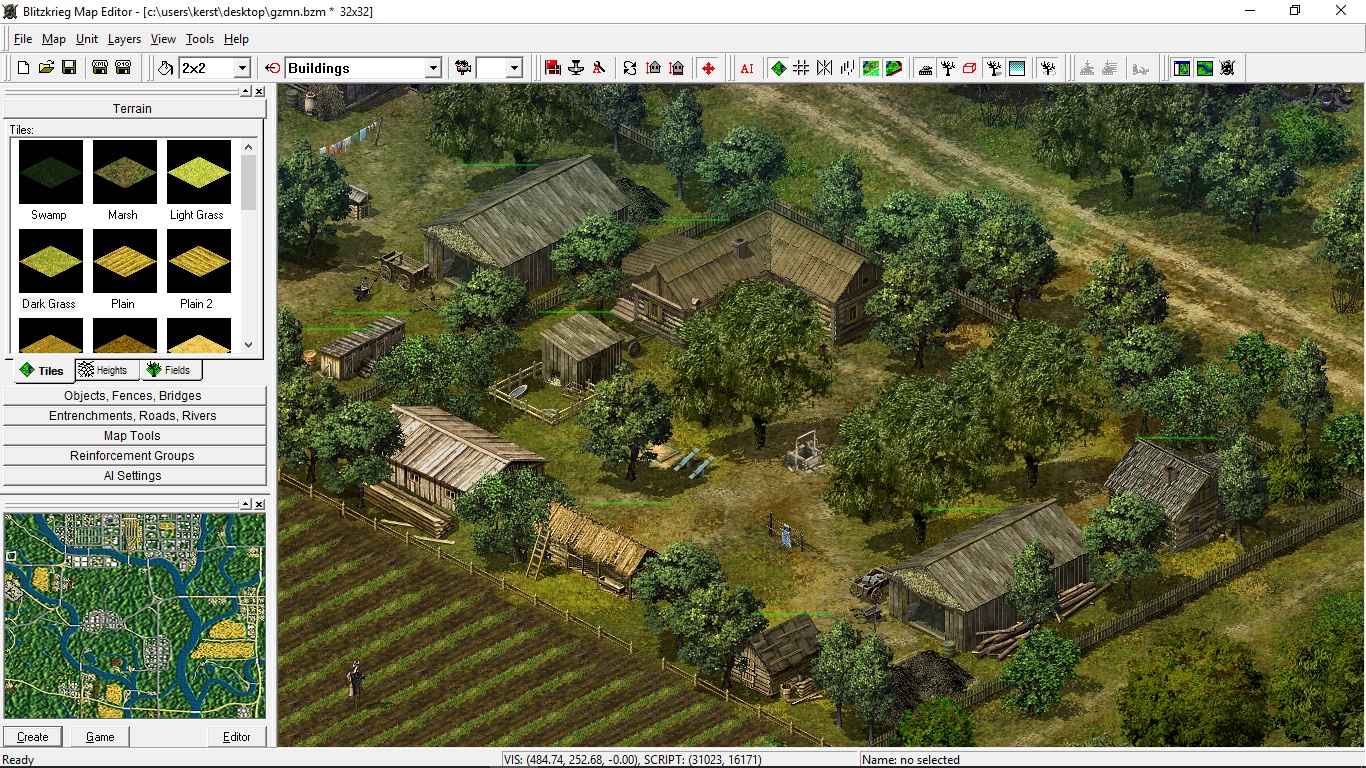Viewport: 1366px width, 768px height.
Task: Click the red letter A toolbar icon
Action: [x=599, y=68]
